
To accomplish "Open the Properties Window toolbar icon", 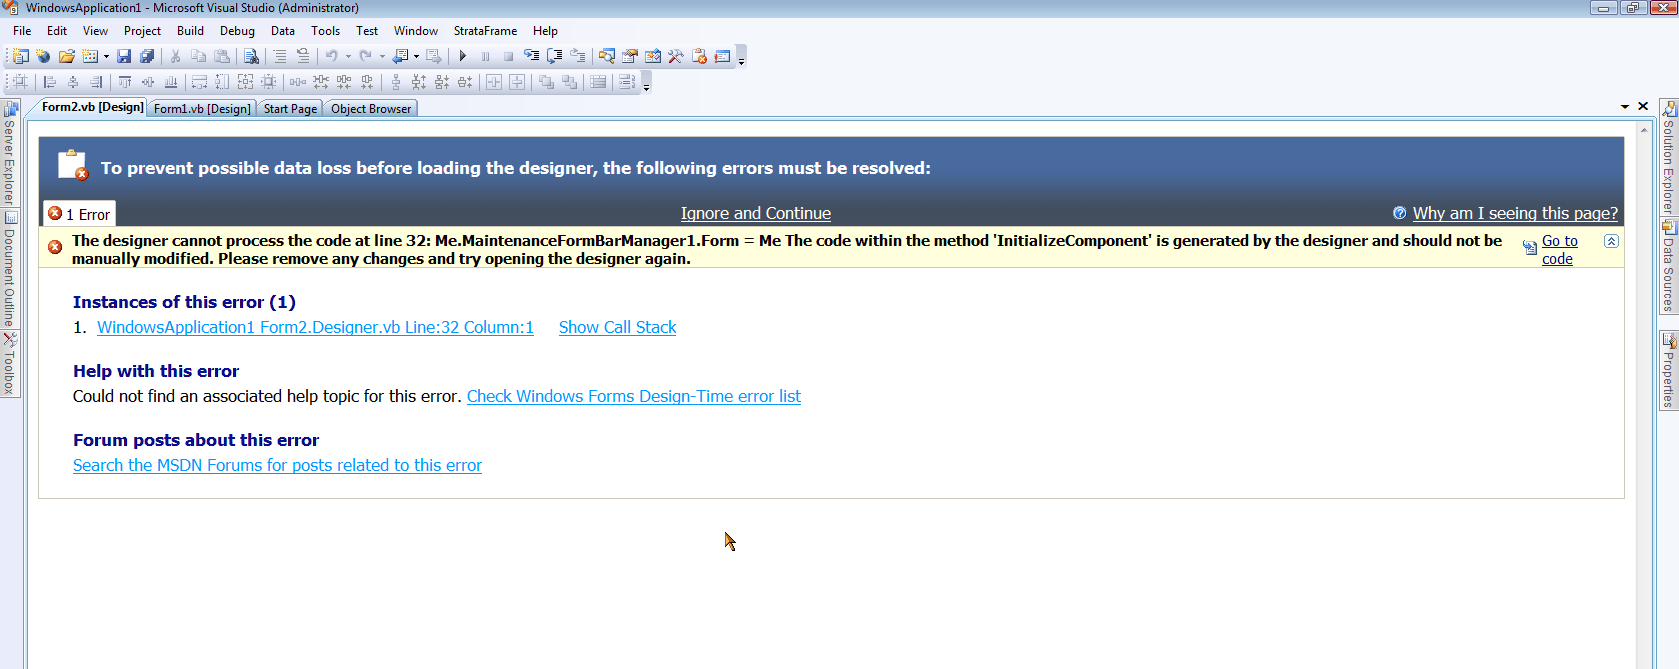I will pyautogui.click(x=630, y=56).
